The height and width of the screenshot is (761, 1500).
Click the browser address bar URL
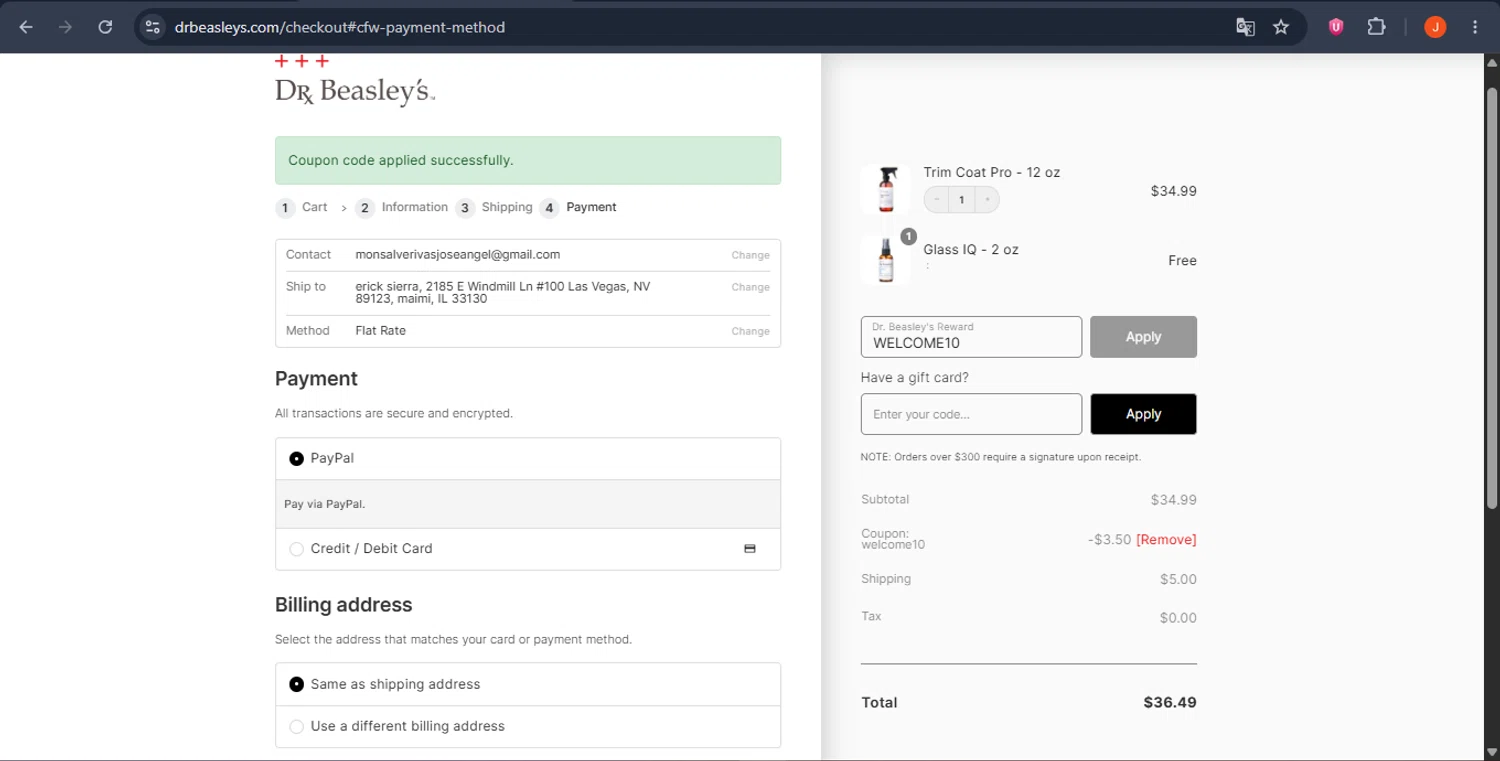[x=340, y=27]
